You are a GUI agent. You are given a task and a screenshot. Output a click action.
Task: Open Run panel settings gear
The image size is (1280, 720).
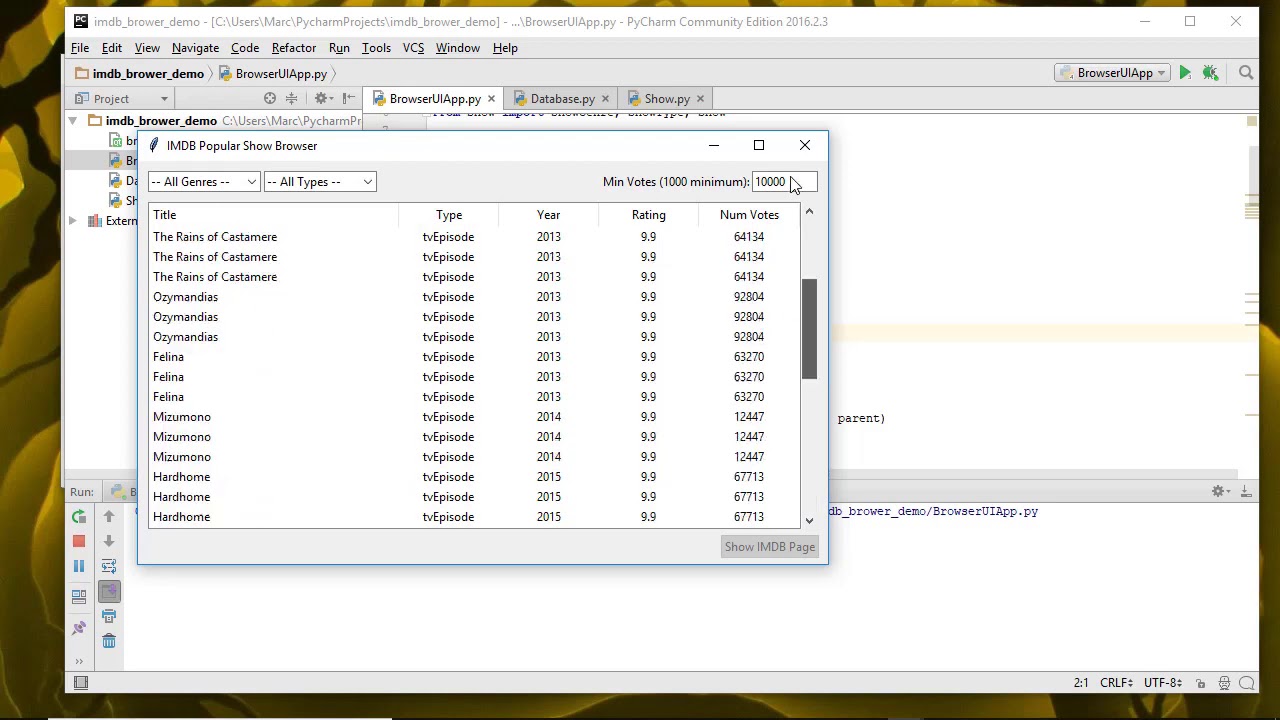click(1219, 491)
